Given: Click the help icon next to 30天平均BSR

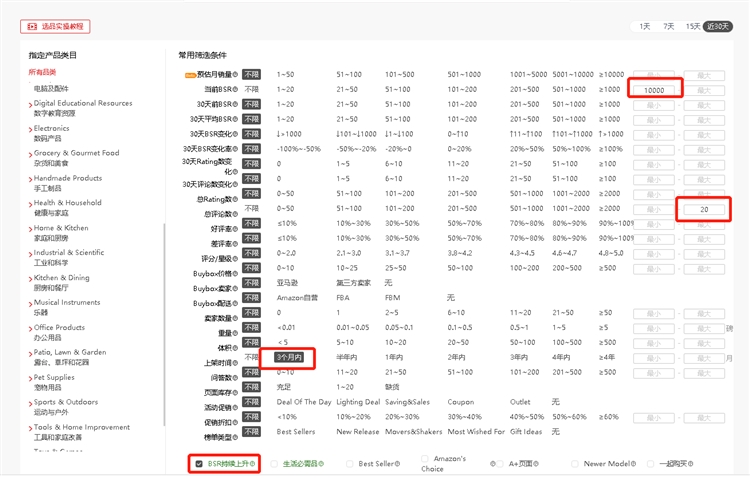Looking at the screenshot, I should click(235, 119).
